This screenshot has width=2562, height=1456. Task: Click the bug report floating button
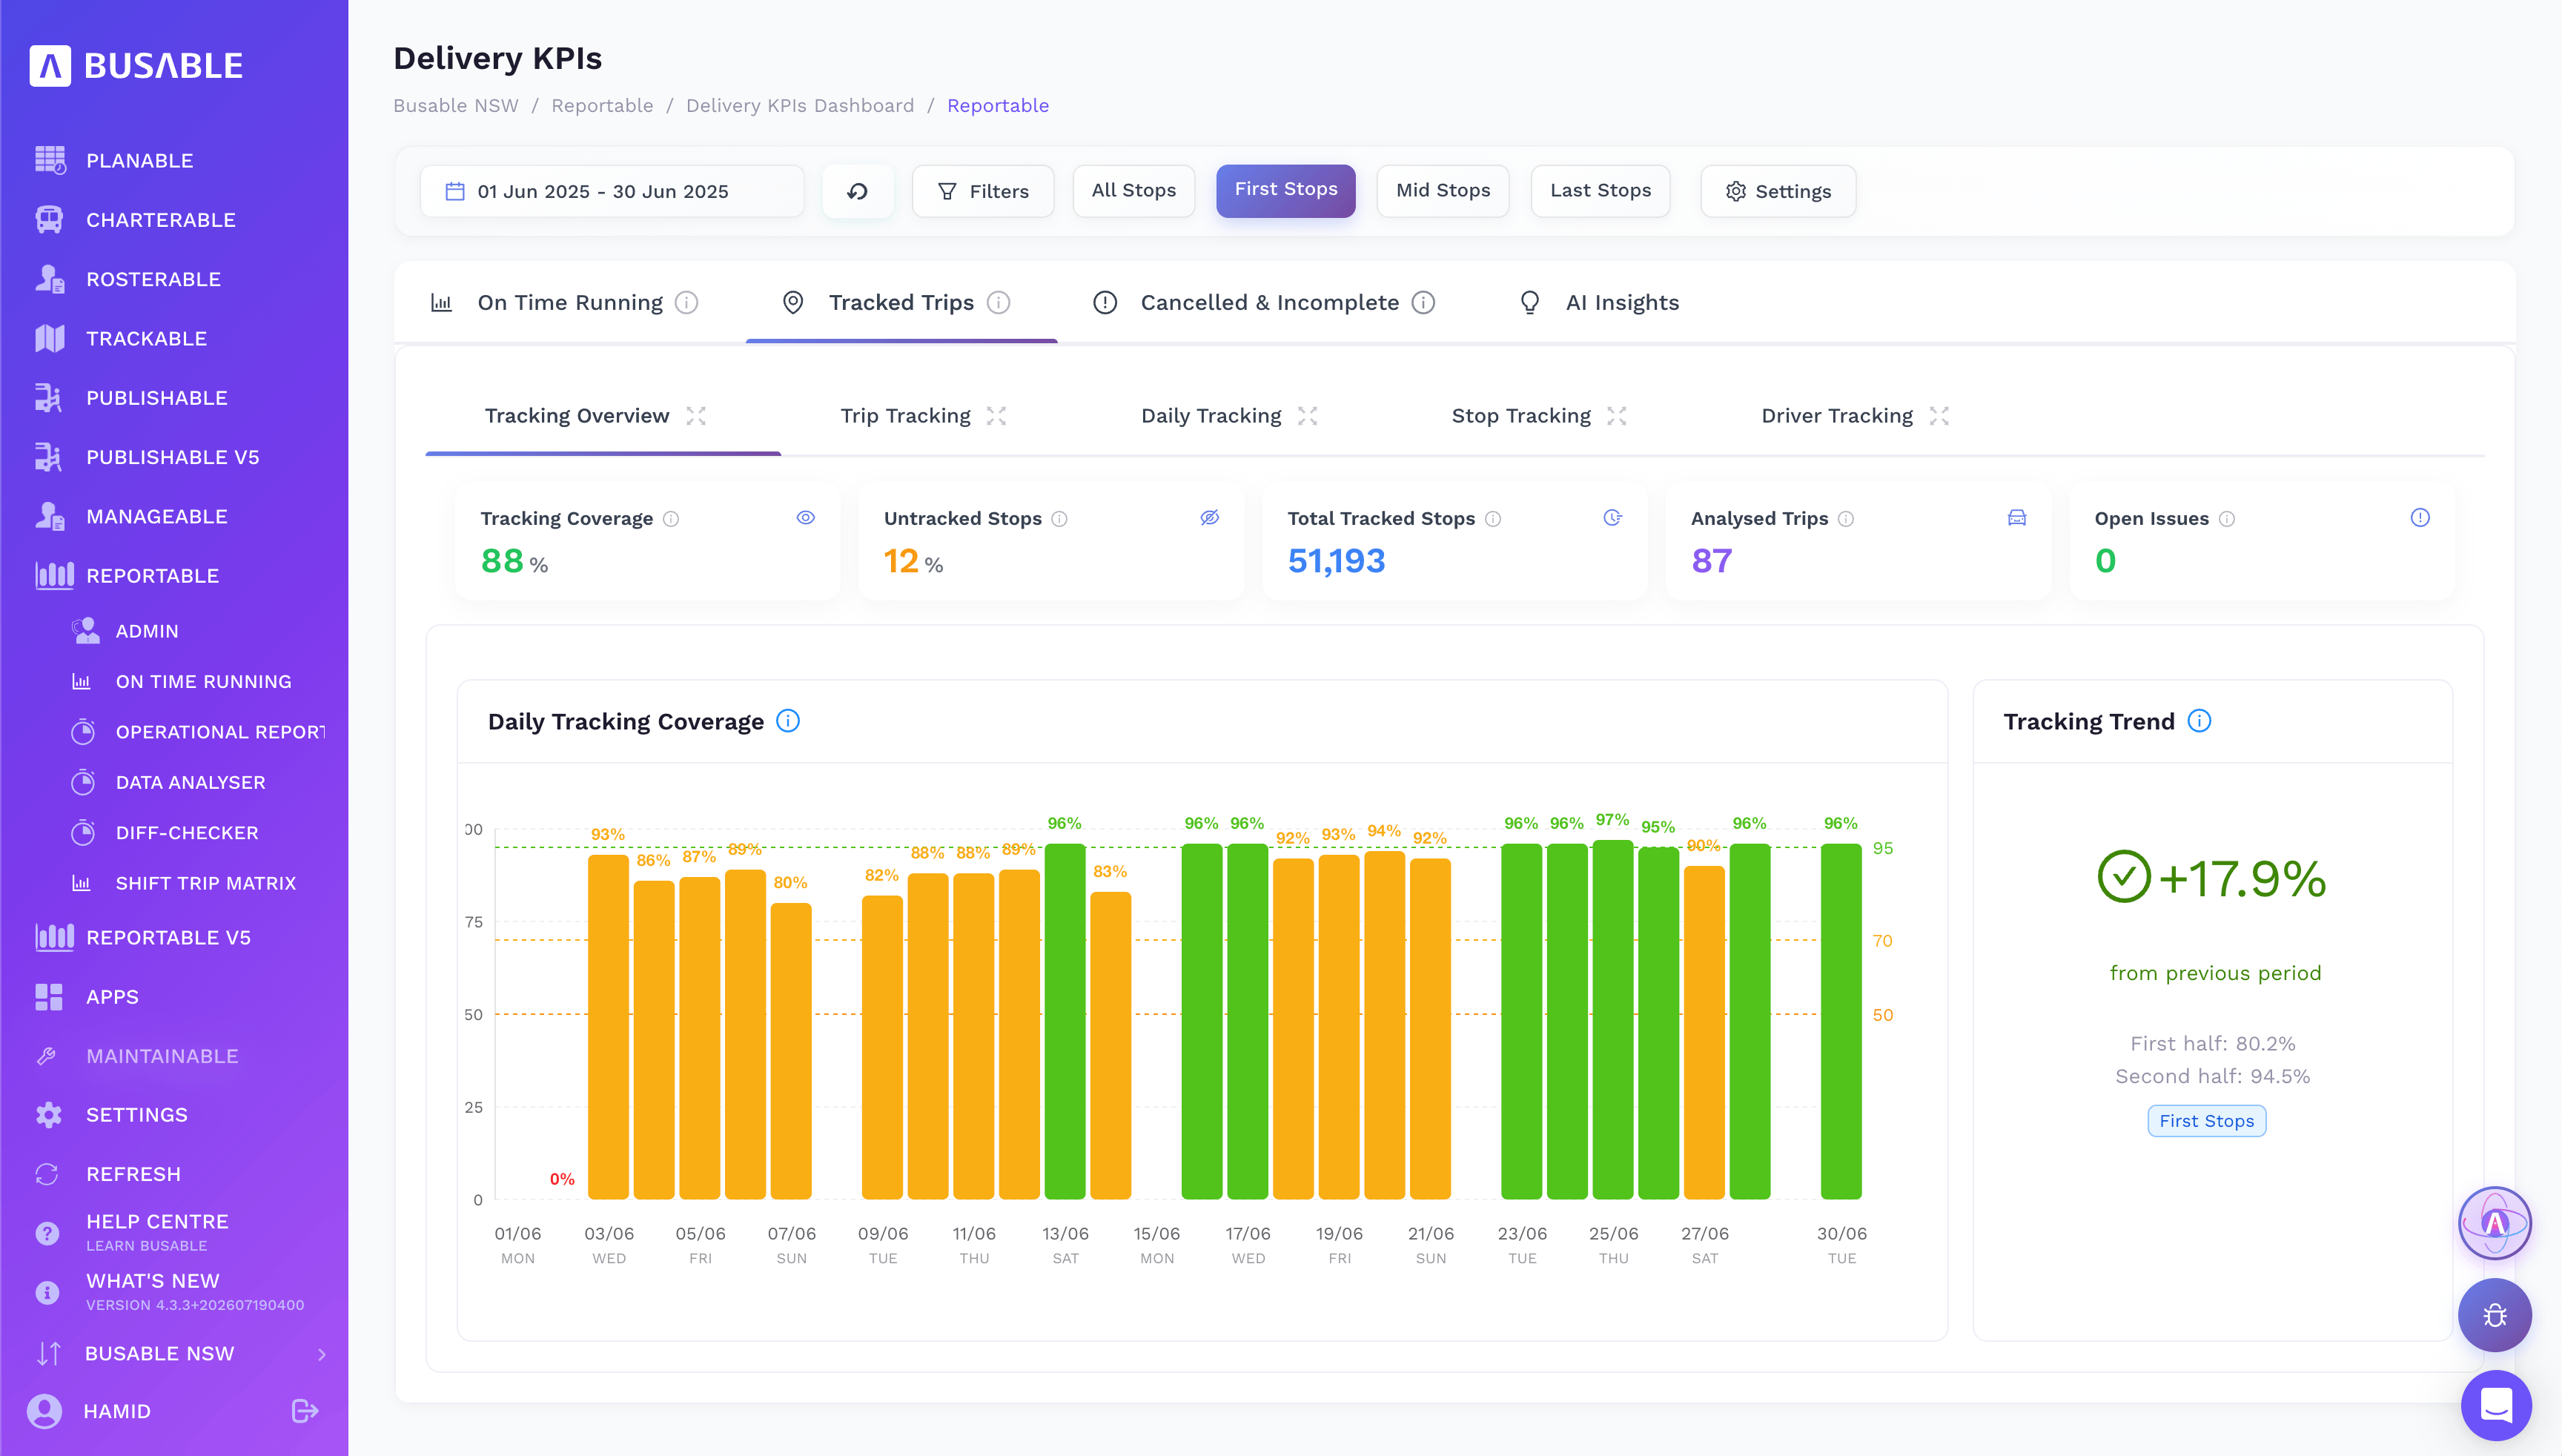click(x=2495, y=1315)
